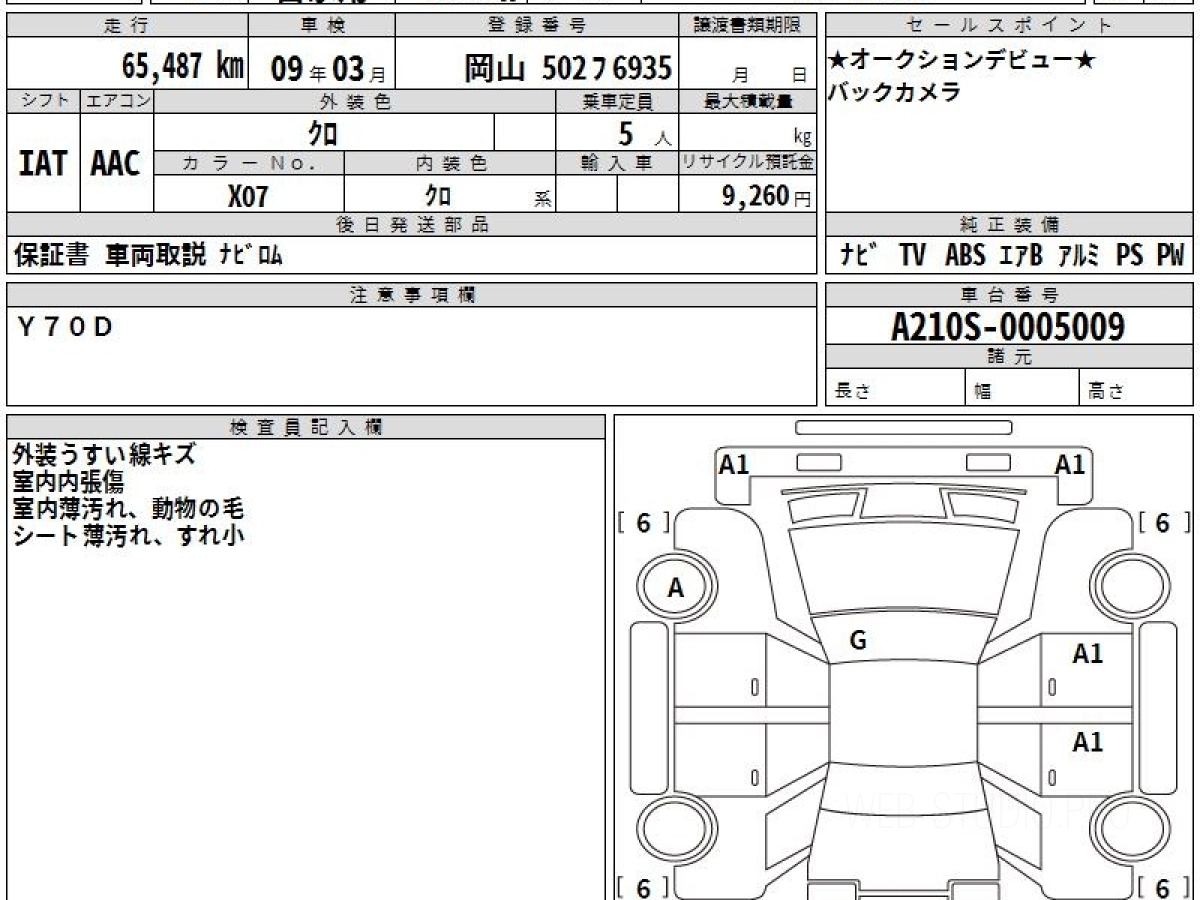Select chassis number A210S-0005009
Screen dimensions: 1200x900
[x=1008, y=326]
